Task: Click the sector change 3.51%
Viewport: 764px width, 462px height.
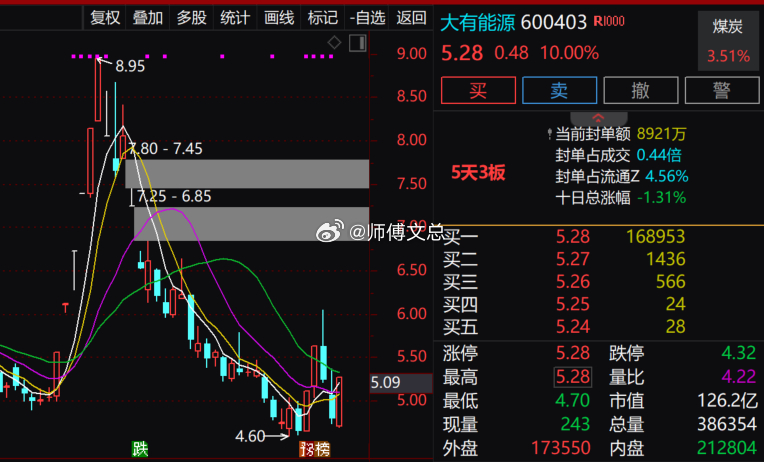Action: click(x=728, y=56)
